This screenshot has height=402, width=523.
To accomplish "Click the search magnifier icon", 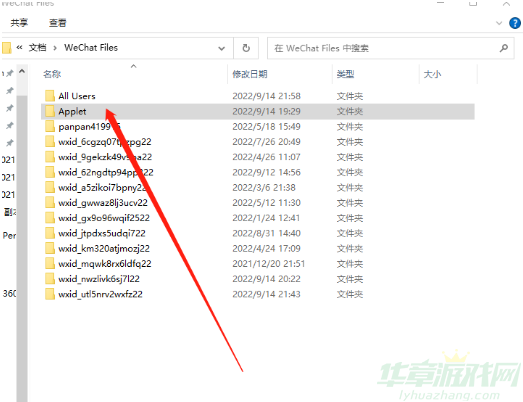I will tap(504, 48).
